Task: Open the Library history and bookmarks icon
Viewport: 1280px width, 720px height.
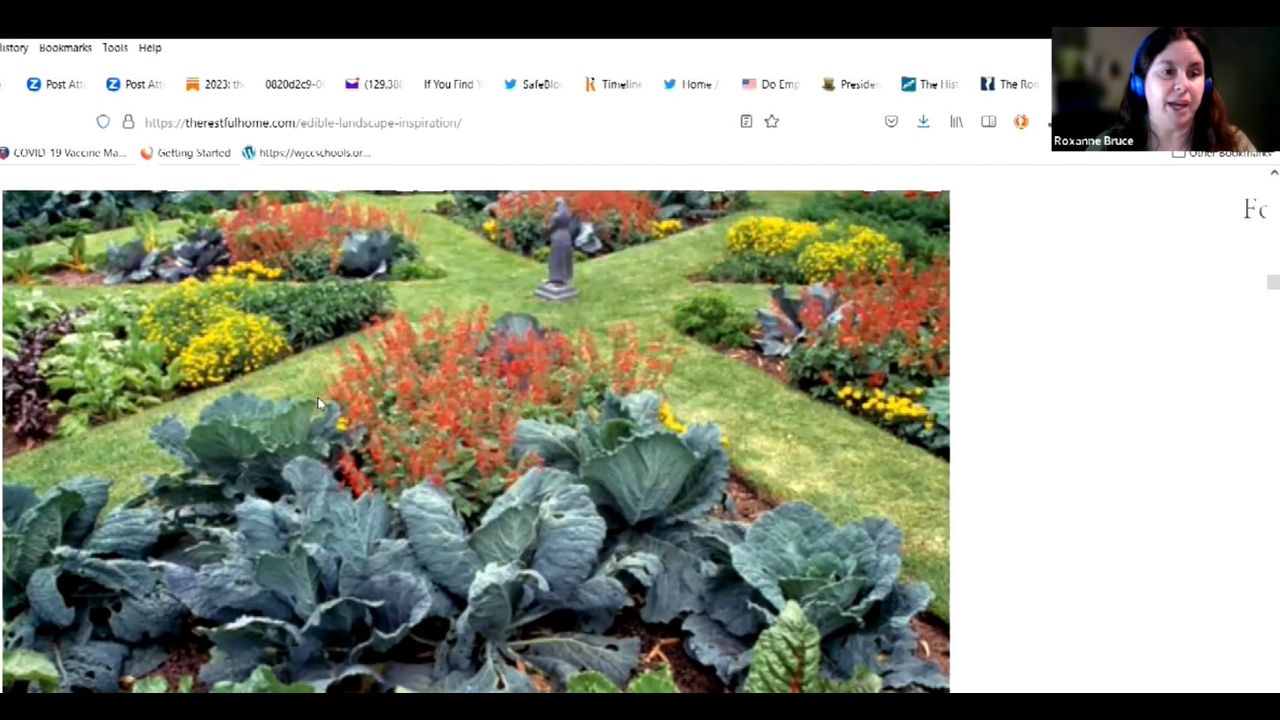Action: coord(956,122)
